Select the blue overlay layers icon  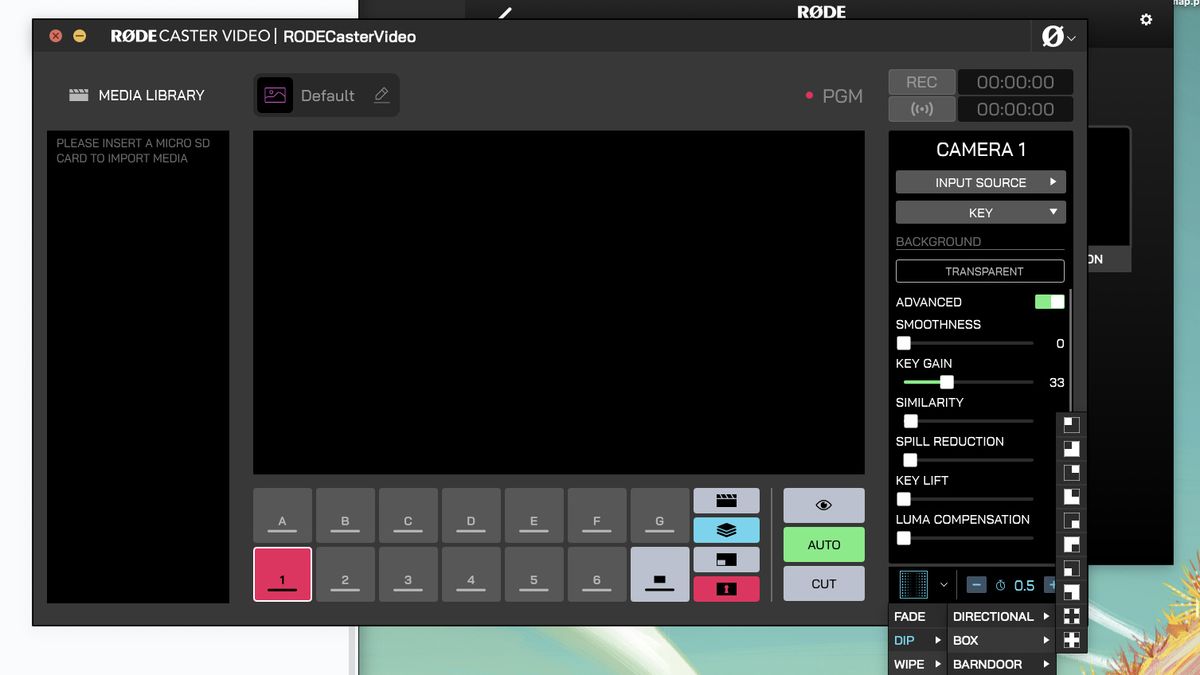pos(726,530)
